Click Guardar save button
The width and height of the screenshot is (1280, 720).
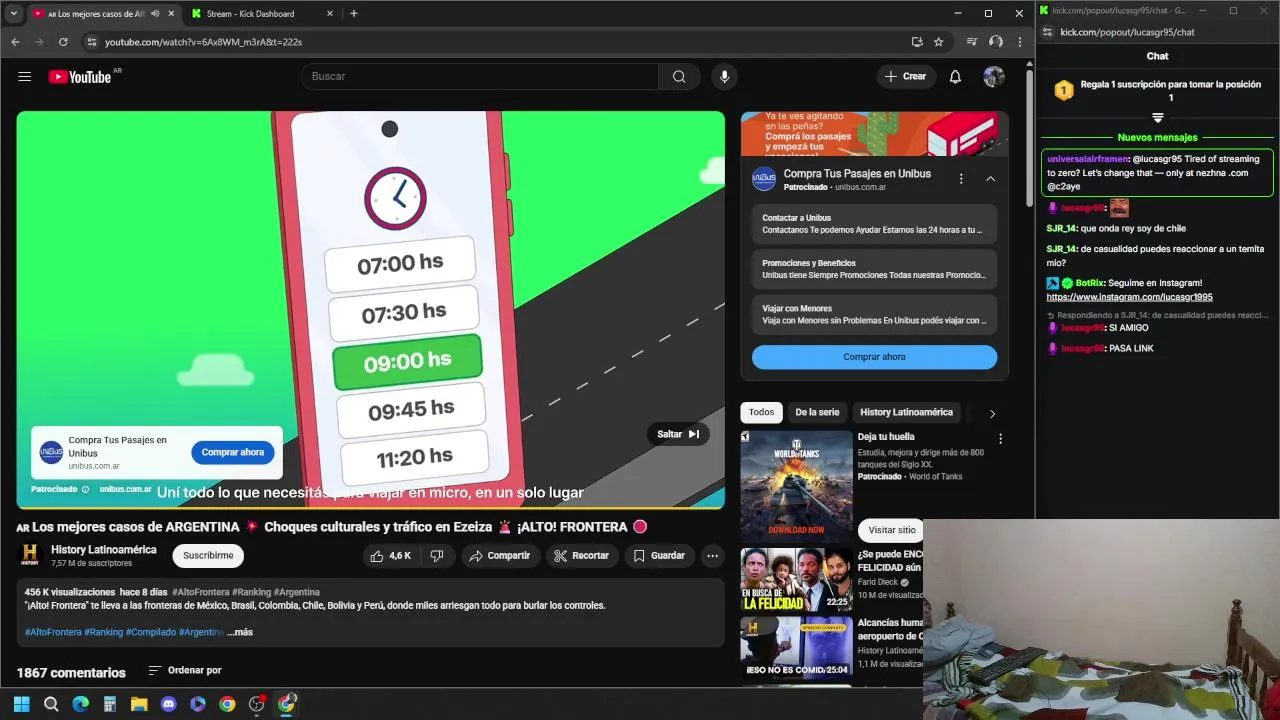(659, 556)
